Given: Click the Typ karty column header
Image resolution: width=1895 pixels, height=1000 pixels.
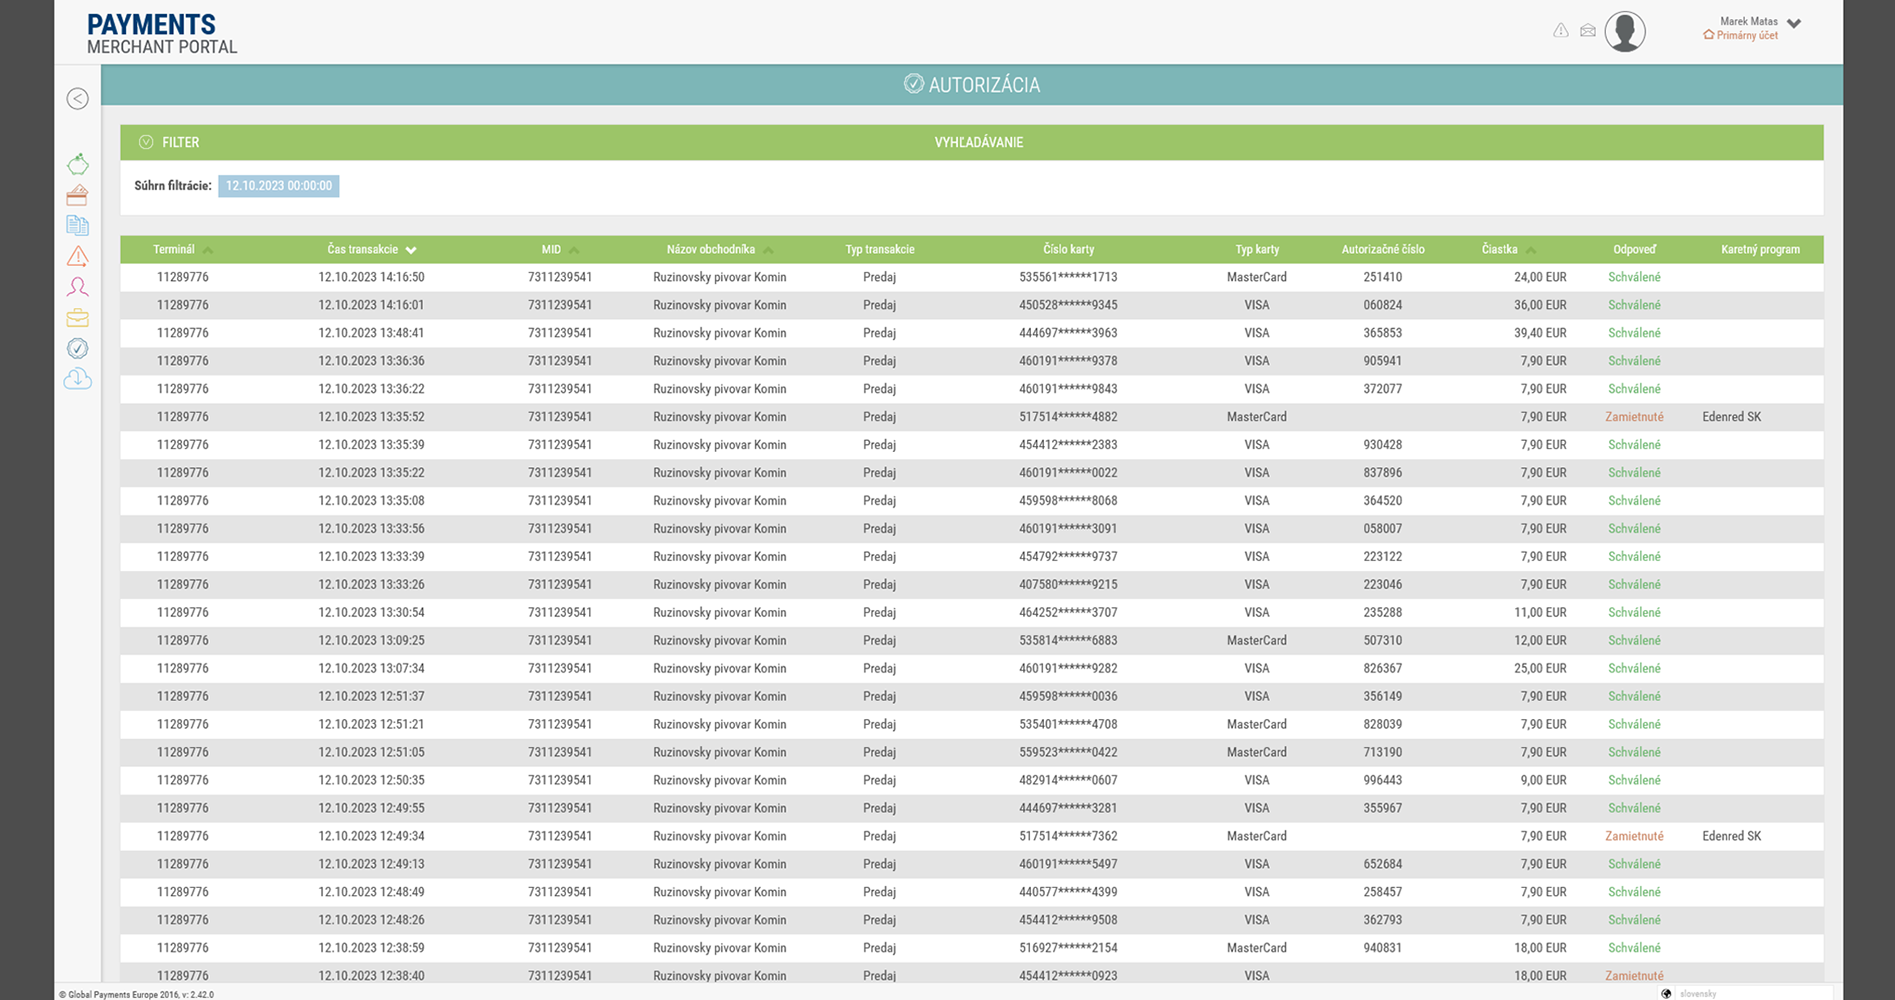Looking at the screenshot, I should pos(1257,249).
